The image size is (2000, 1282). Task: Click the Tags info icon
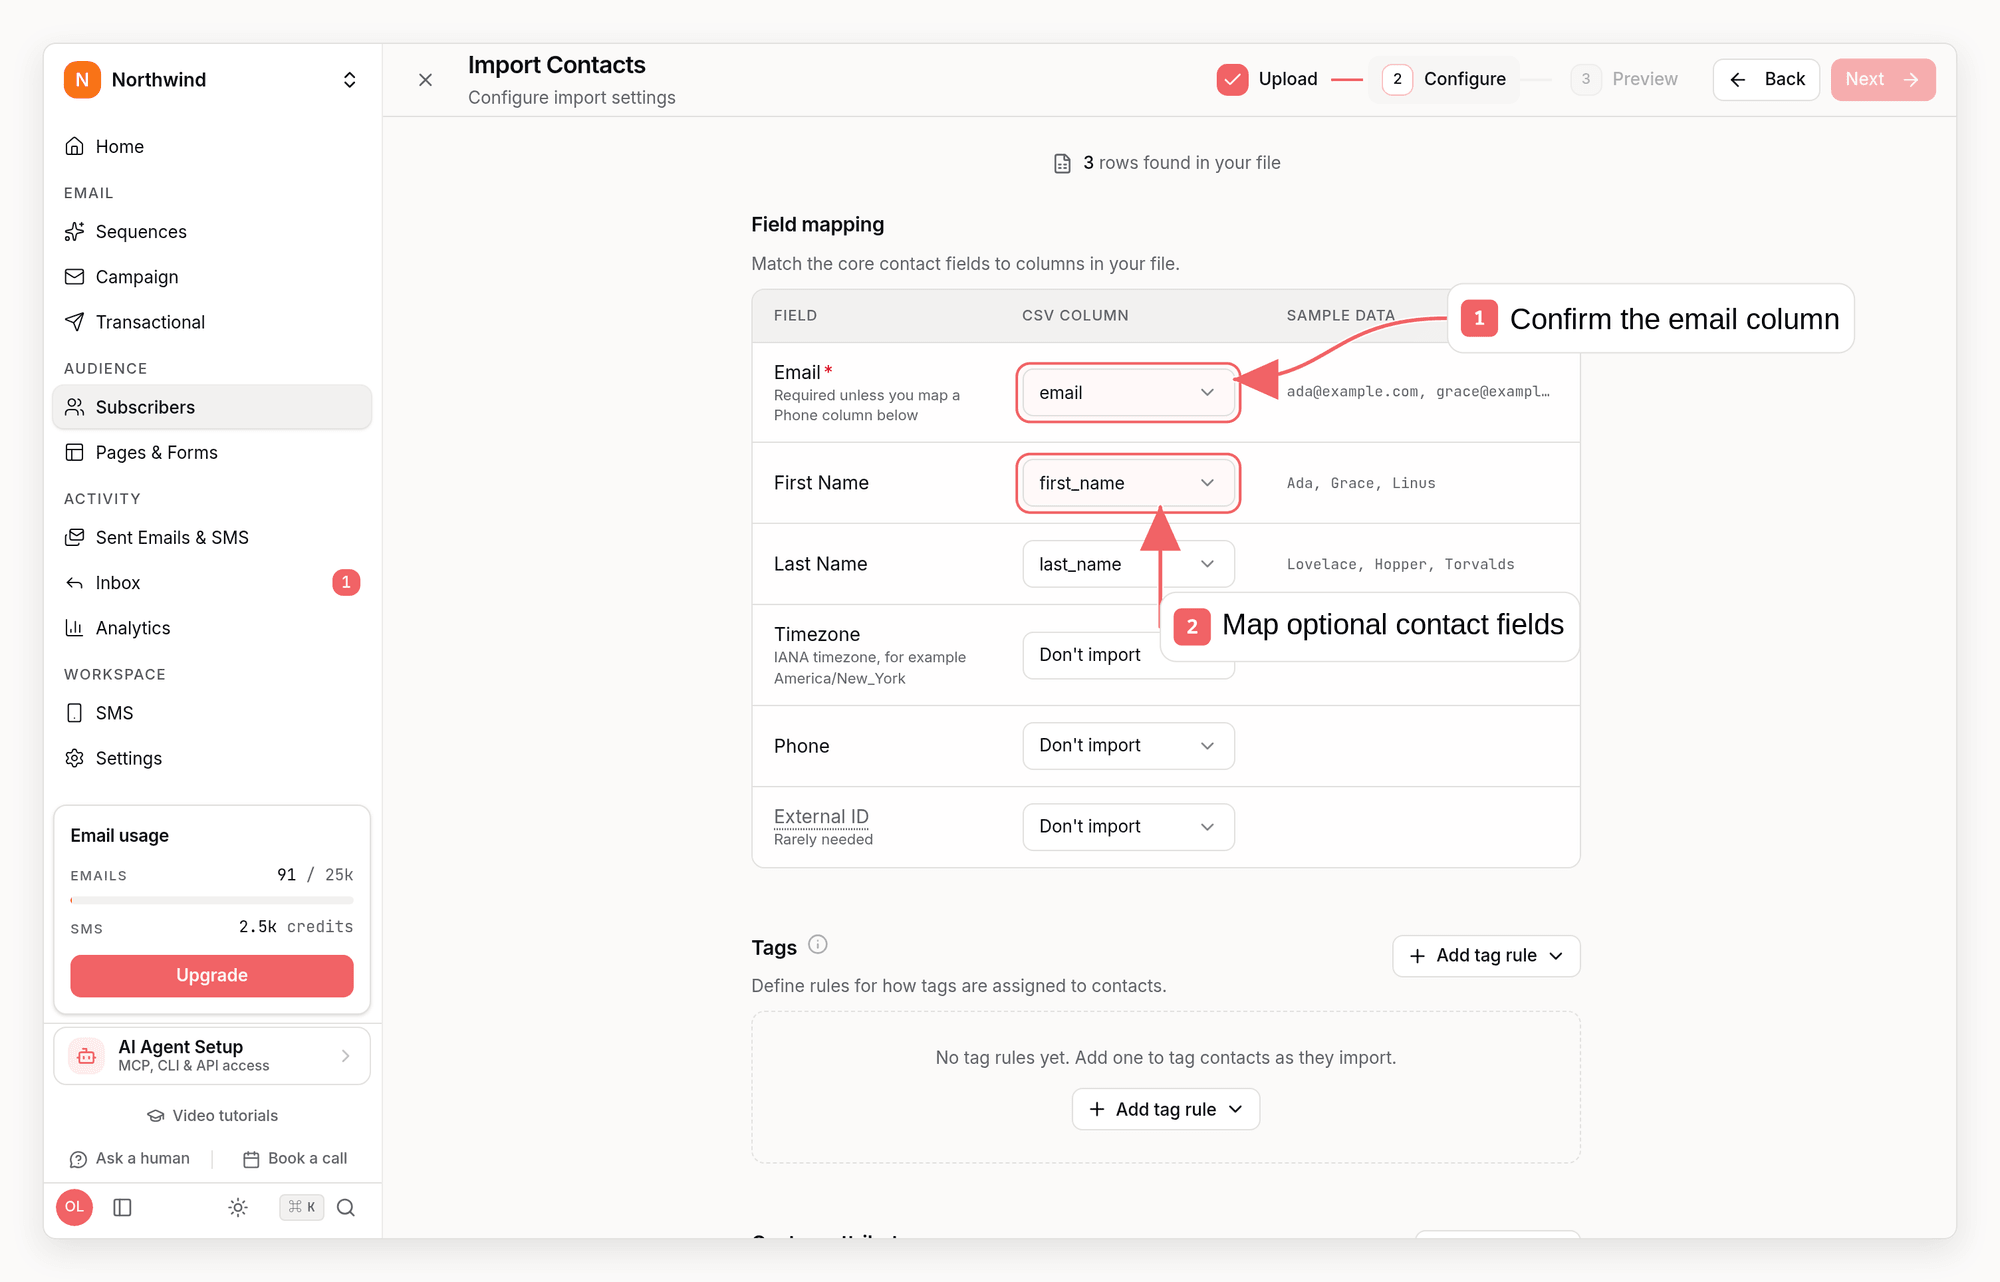click(x=817, y=945)
